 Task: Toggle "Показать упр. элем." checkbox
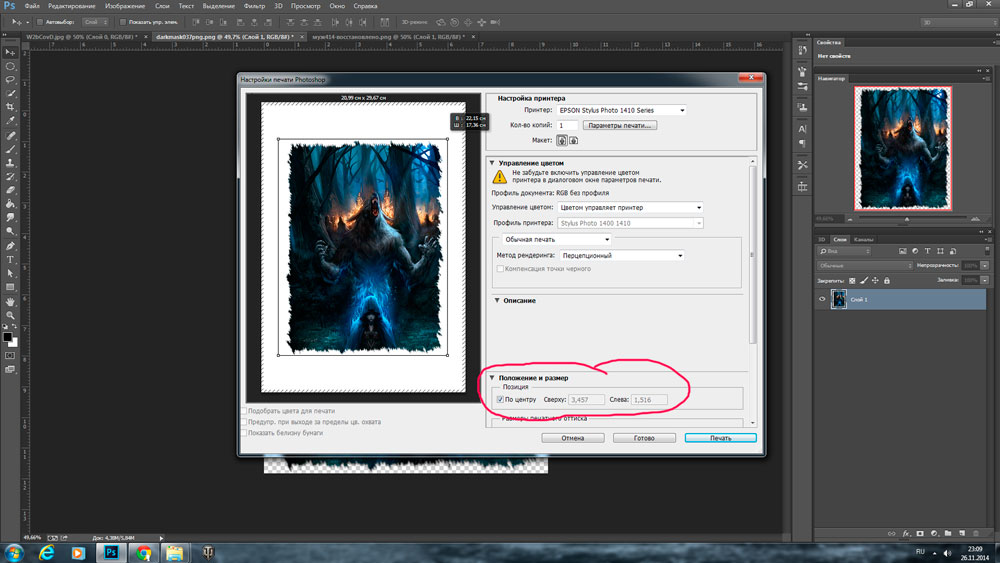coord(122,22)
